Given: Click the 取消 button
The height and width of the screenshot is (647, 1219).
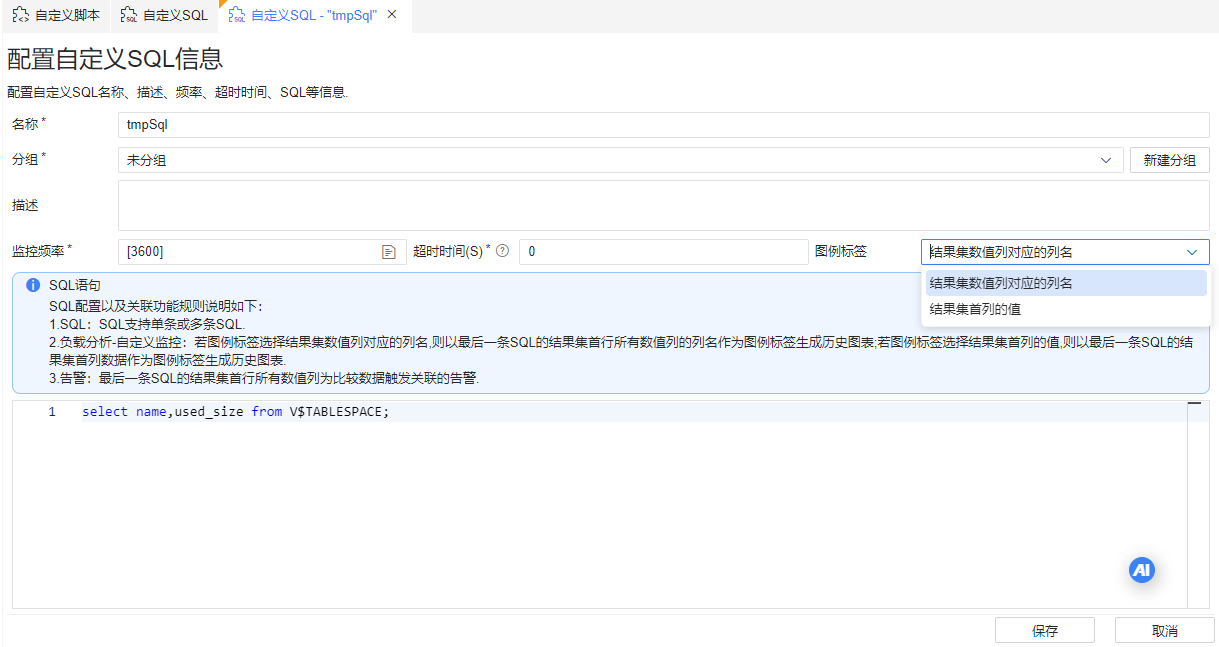Looking at the screenshot, I should pos(1165,631).
